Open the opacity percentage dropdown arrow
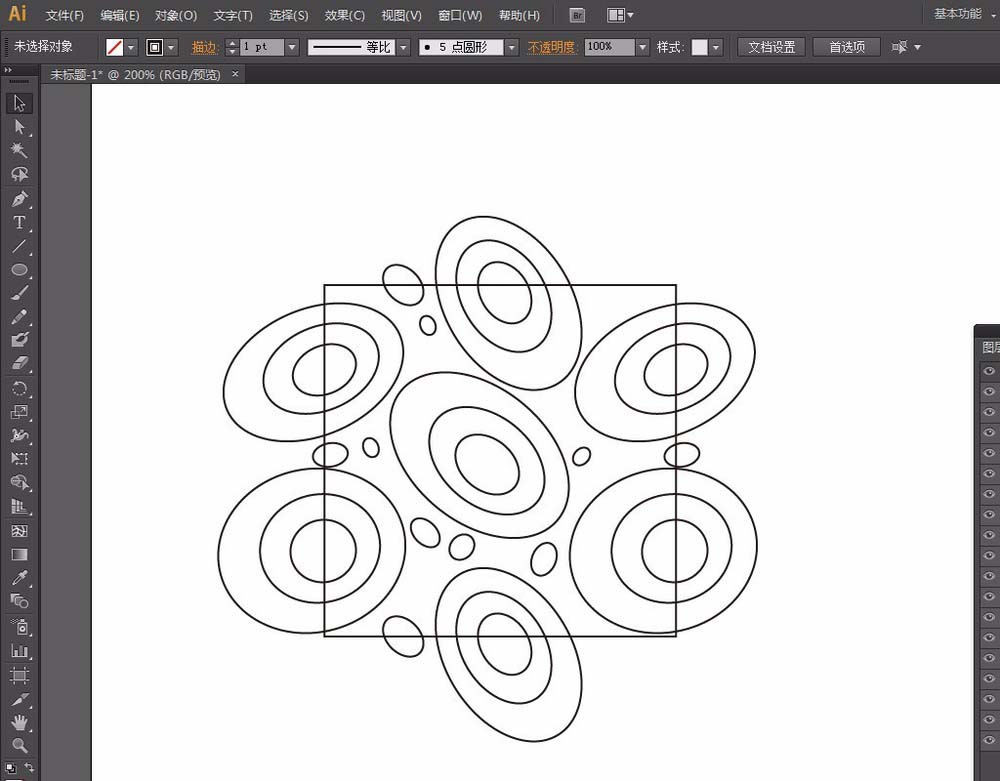Viewport: 1000px width, 781px height. [642, 47]
